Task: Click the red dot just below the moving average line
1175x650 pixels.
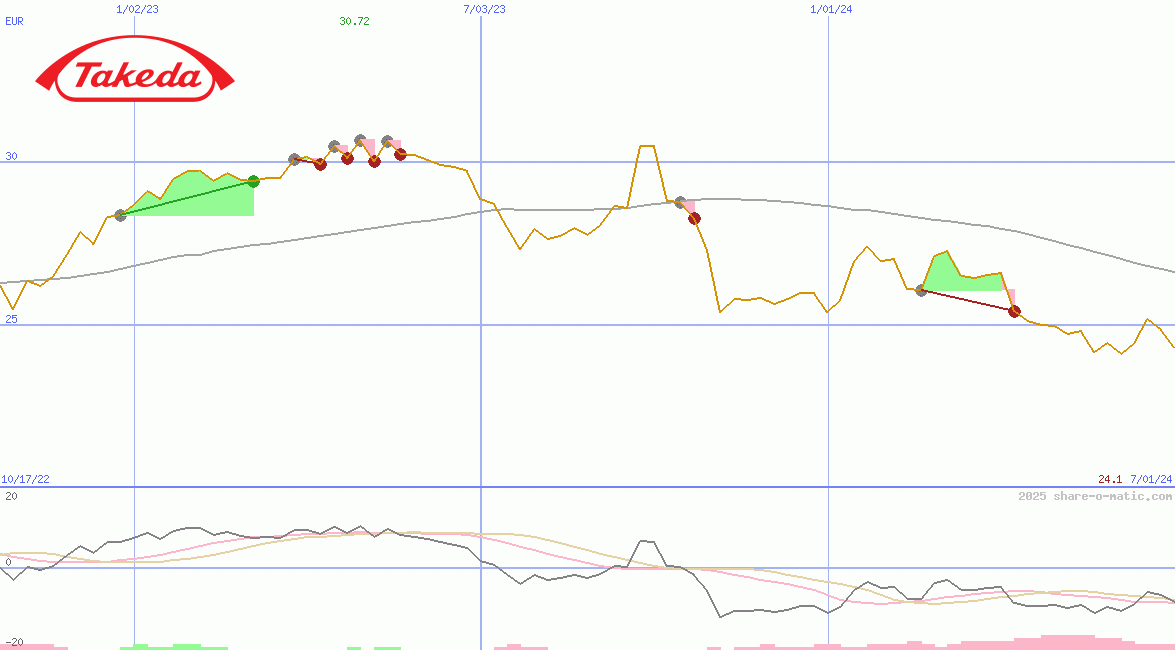Action: pyautogui.click(x=694, y=218)
